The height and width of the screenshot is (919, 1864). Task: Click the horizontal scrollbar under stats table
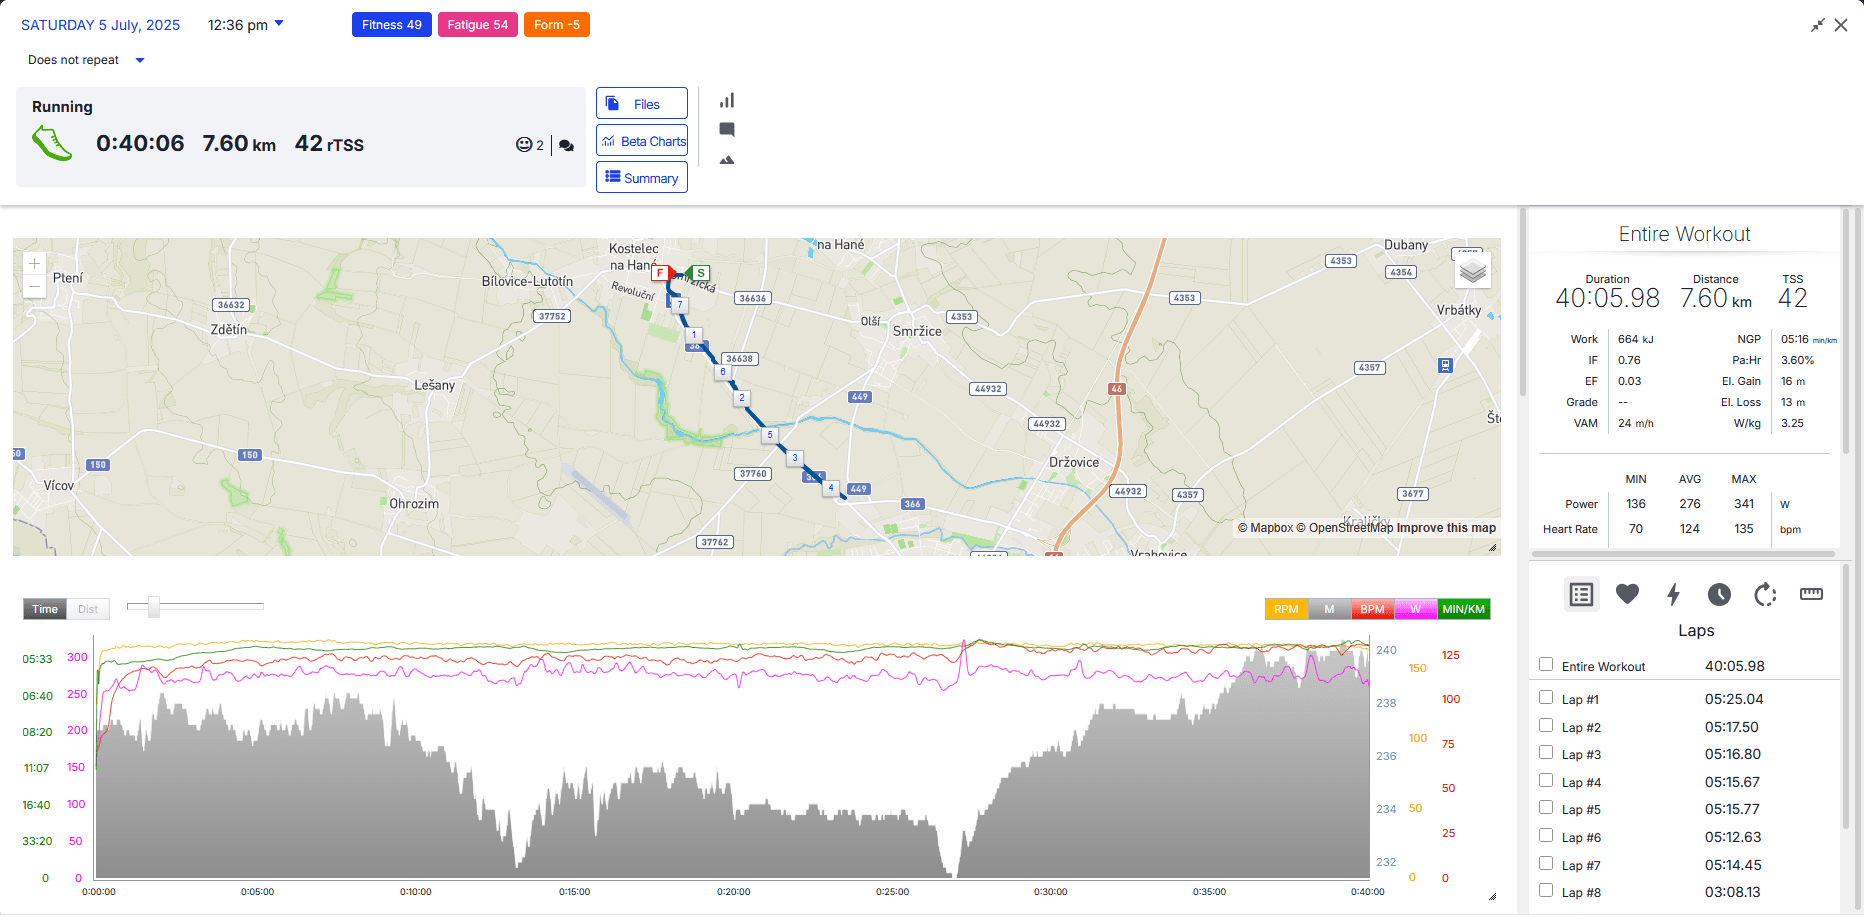(1684, 553)
